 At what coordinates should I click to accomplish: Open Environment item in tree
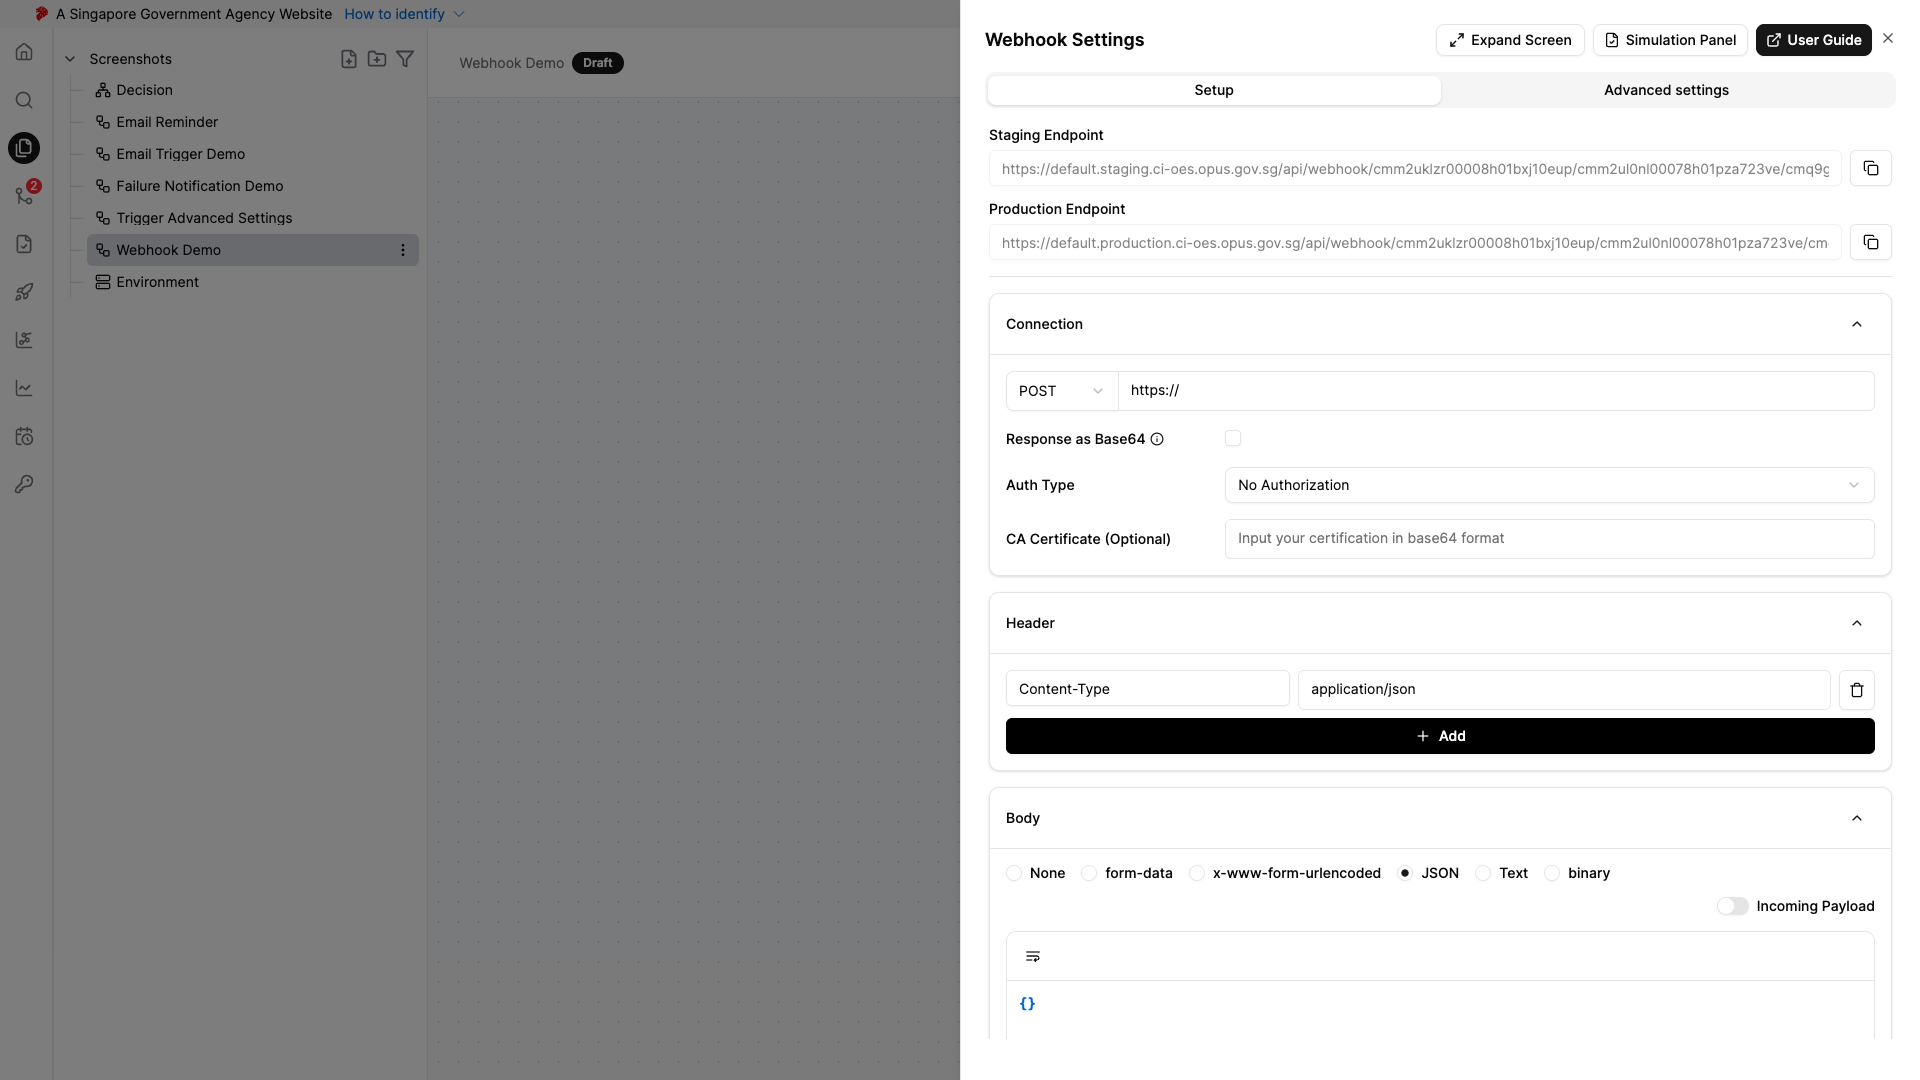[x=157, y=282]
